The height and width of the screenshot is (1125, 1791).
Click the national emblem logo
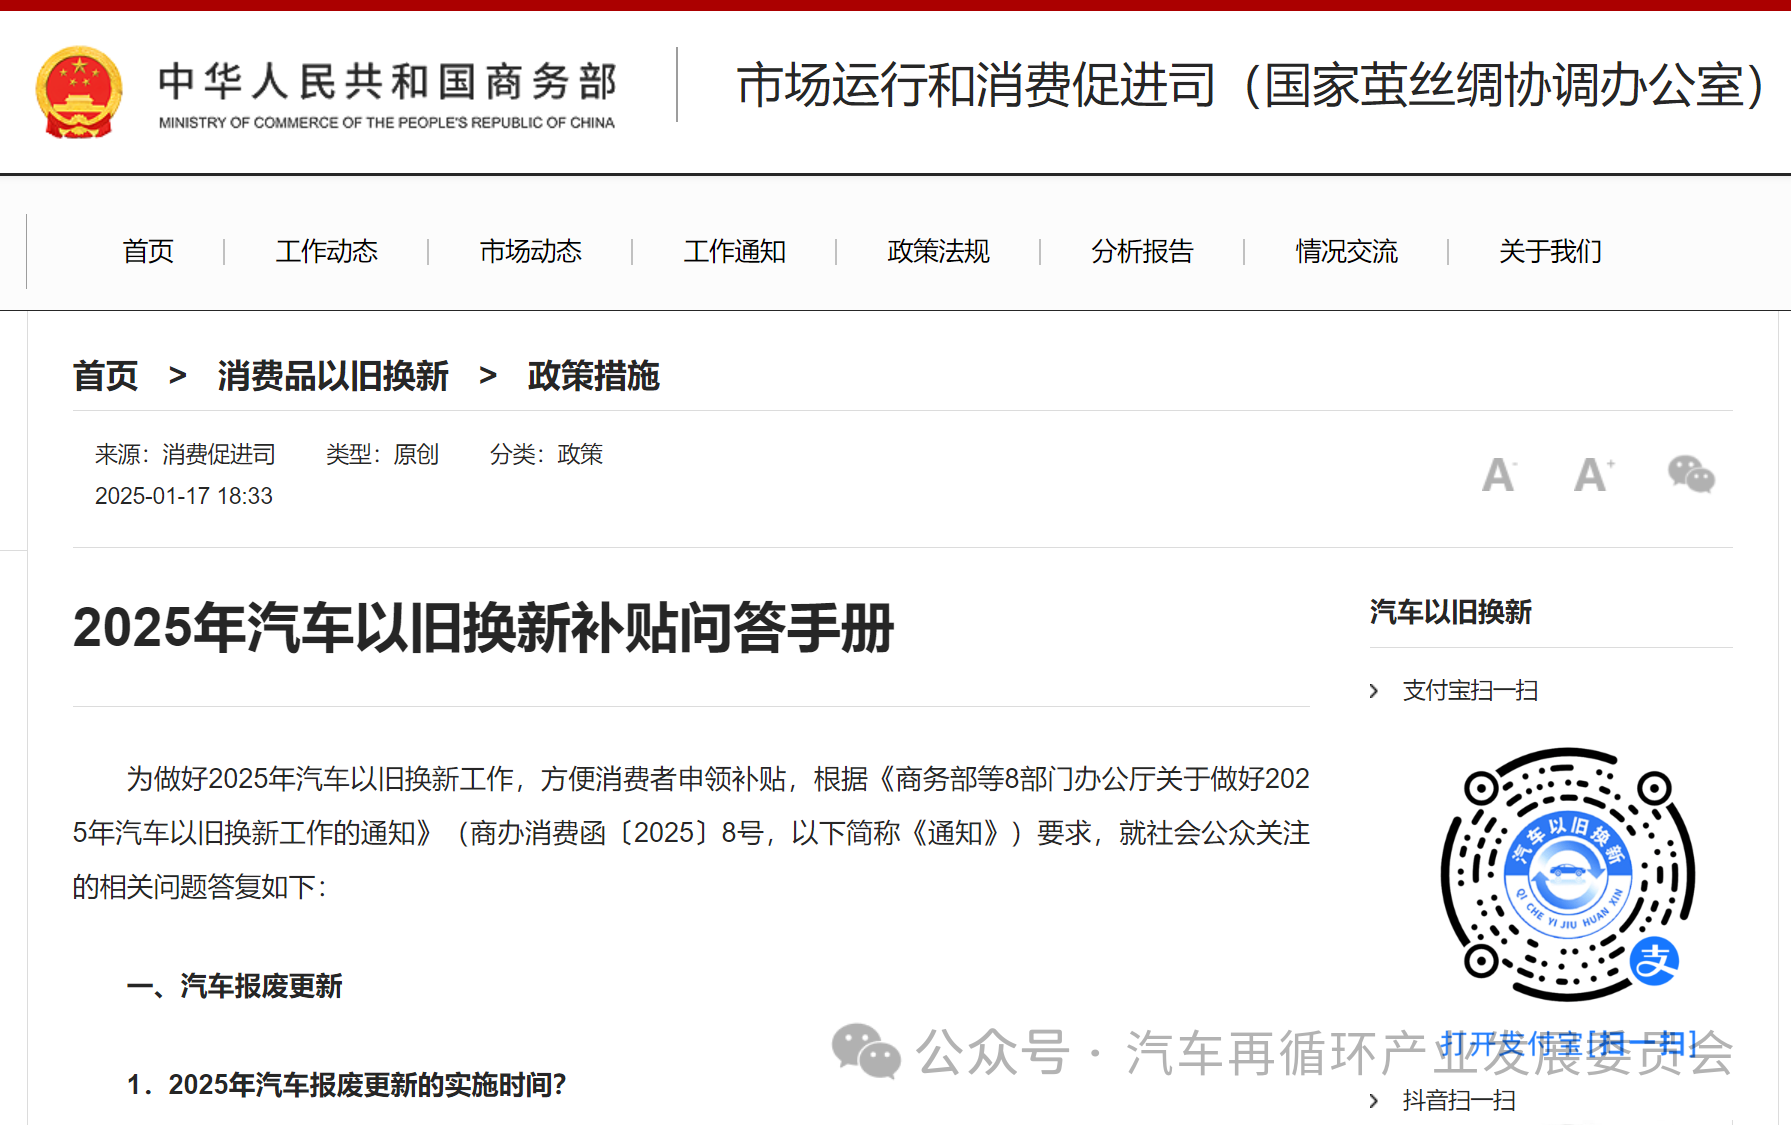tap(79, 92)
